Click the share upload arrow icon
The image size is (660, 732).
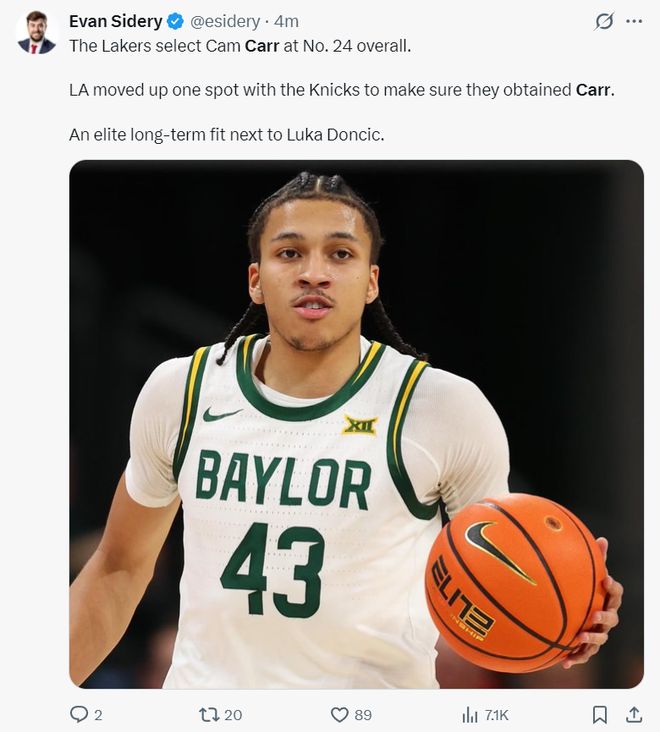(633, 714)
